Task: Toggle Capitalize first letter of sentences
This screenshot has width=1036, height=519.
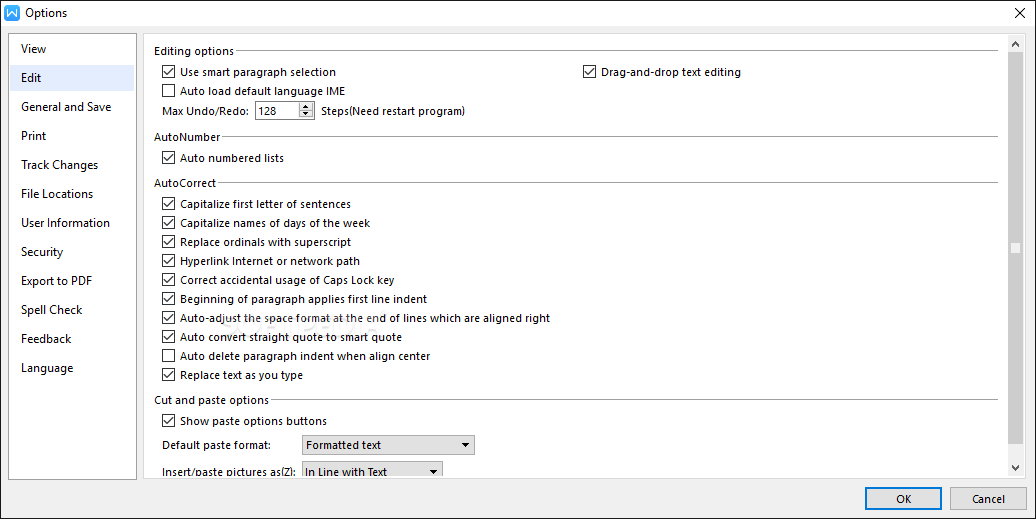Action: pos(168,203)
